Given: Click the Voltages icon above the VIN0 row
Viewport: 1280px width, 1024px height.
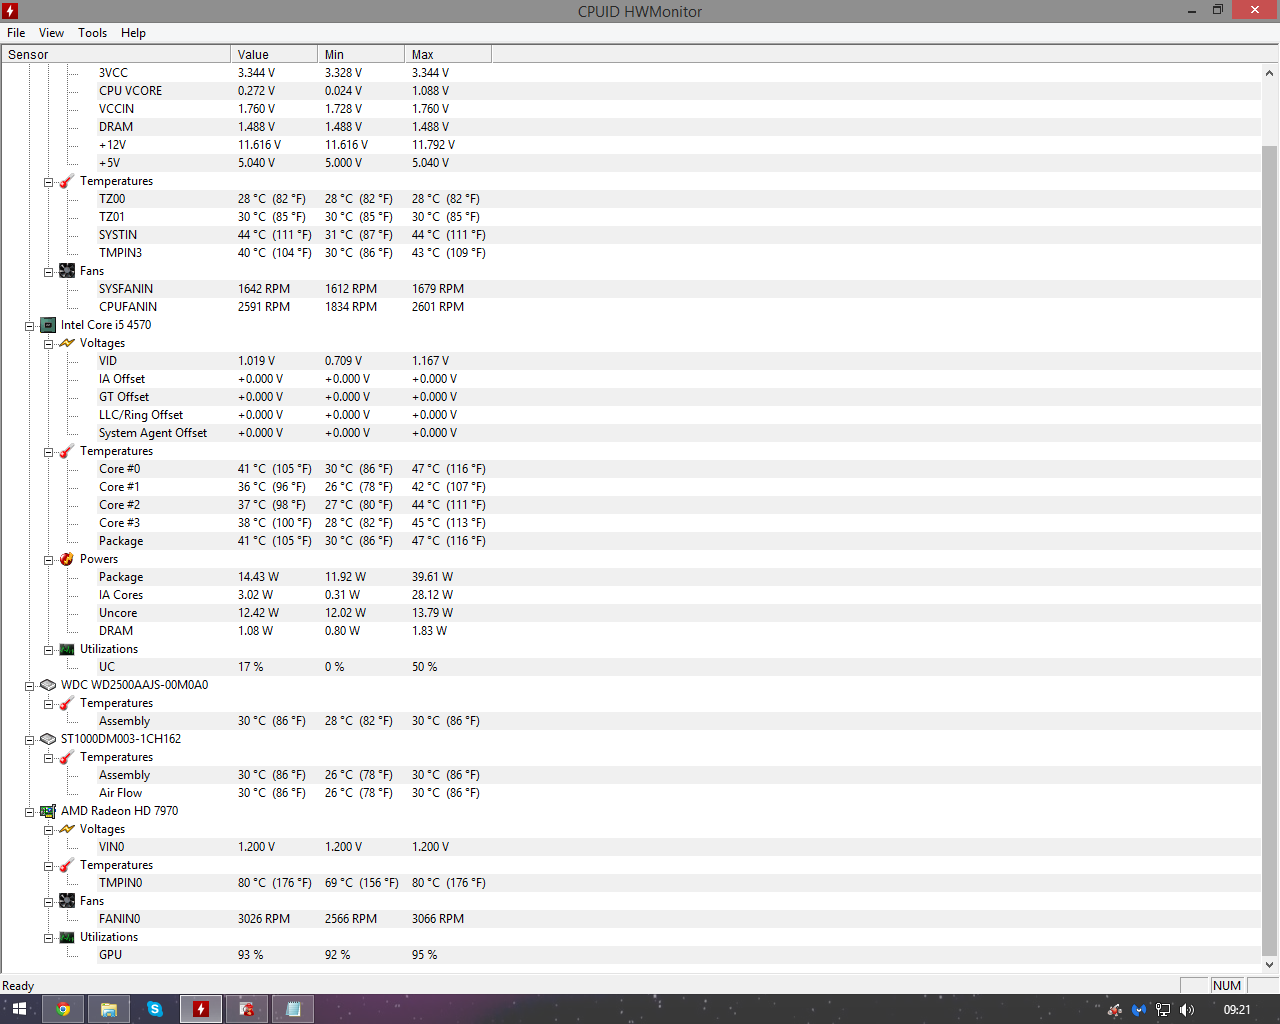Looking at the screenshot, I should (x=67, y=829).
